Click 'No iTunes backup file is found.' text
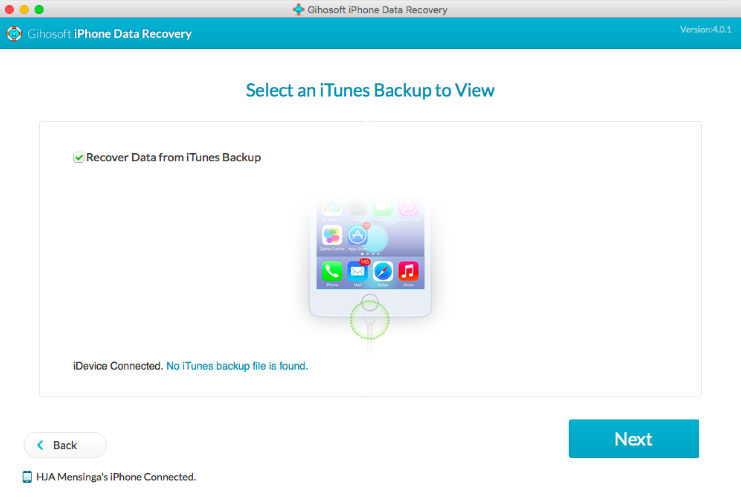The image size is (741, 498). (237, 366)
